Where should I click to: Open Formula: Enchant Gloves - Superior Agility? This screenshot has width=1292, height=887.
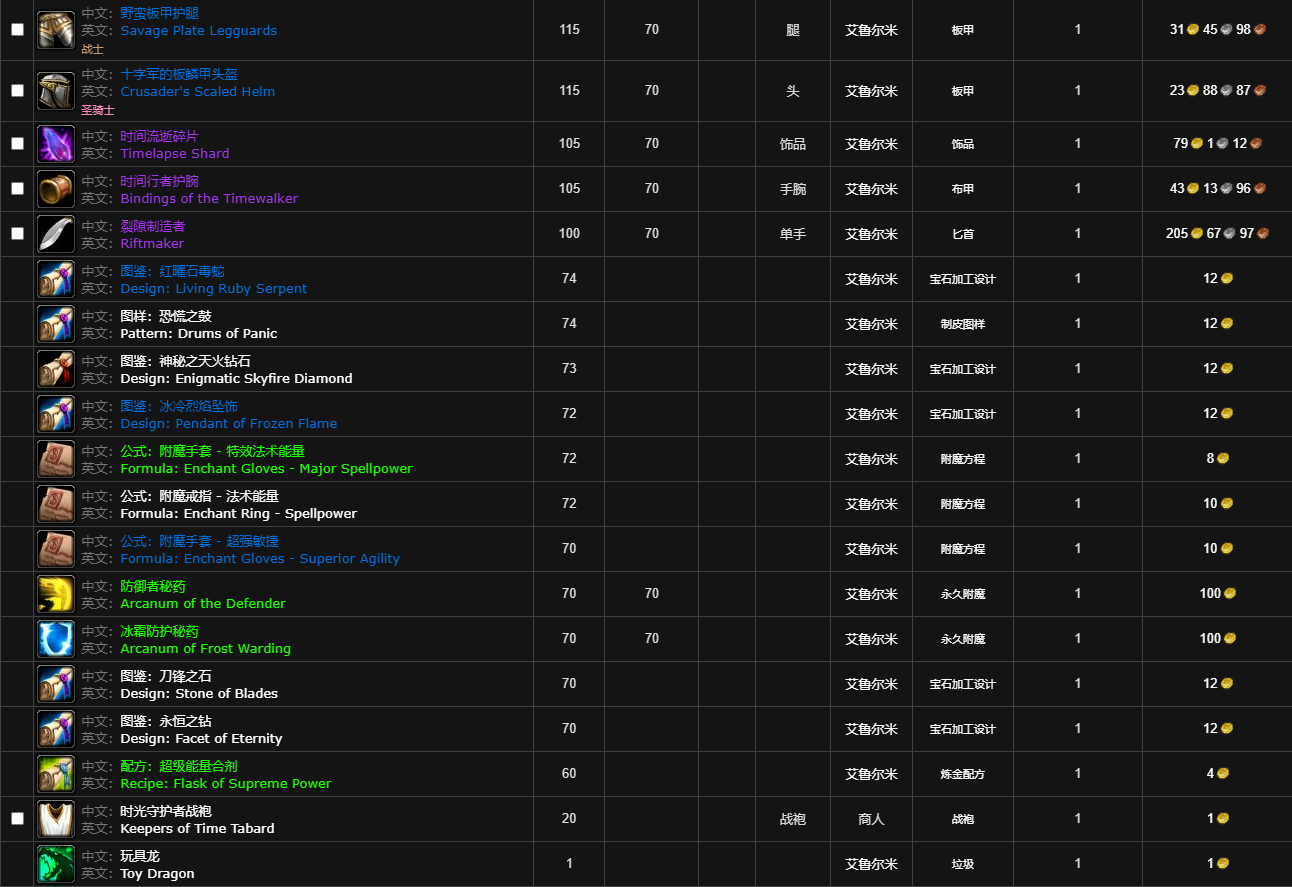click(x=260, y=559)
